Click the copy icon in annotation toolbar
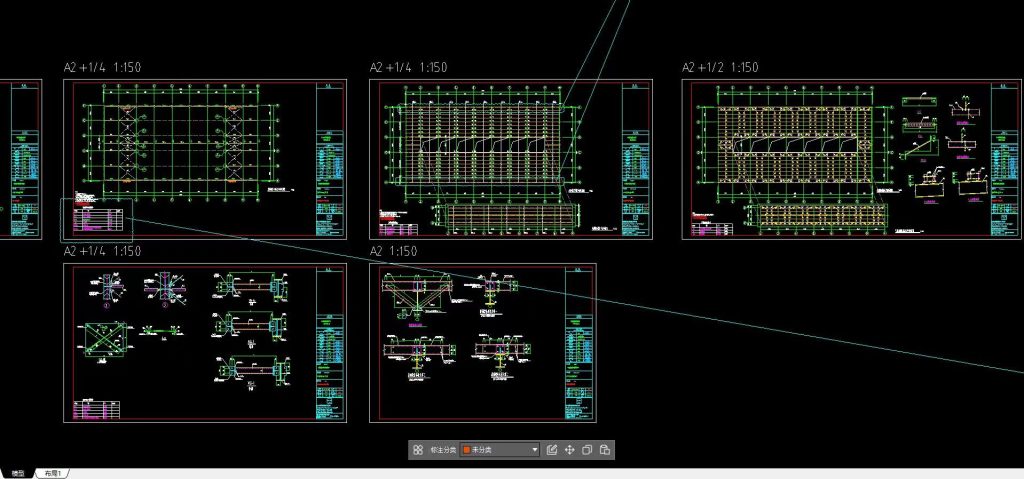The height and width of the screenshot is (479, 1024). click(587, 450)
